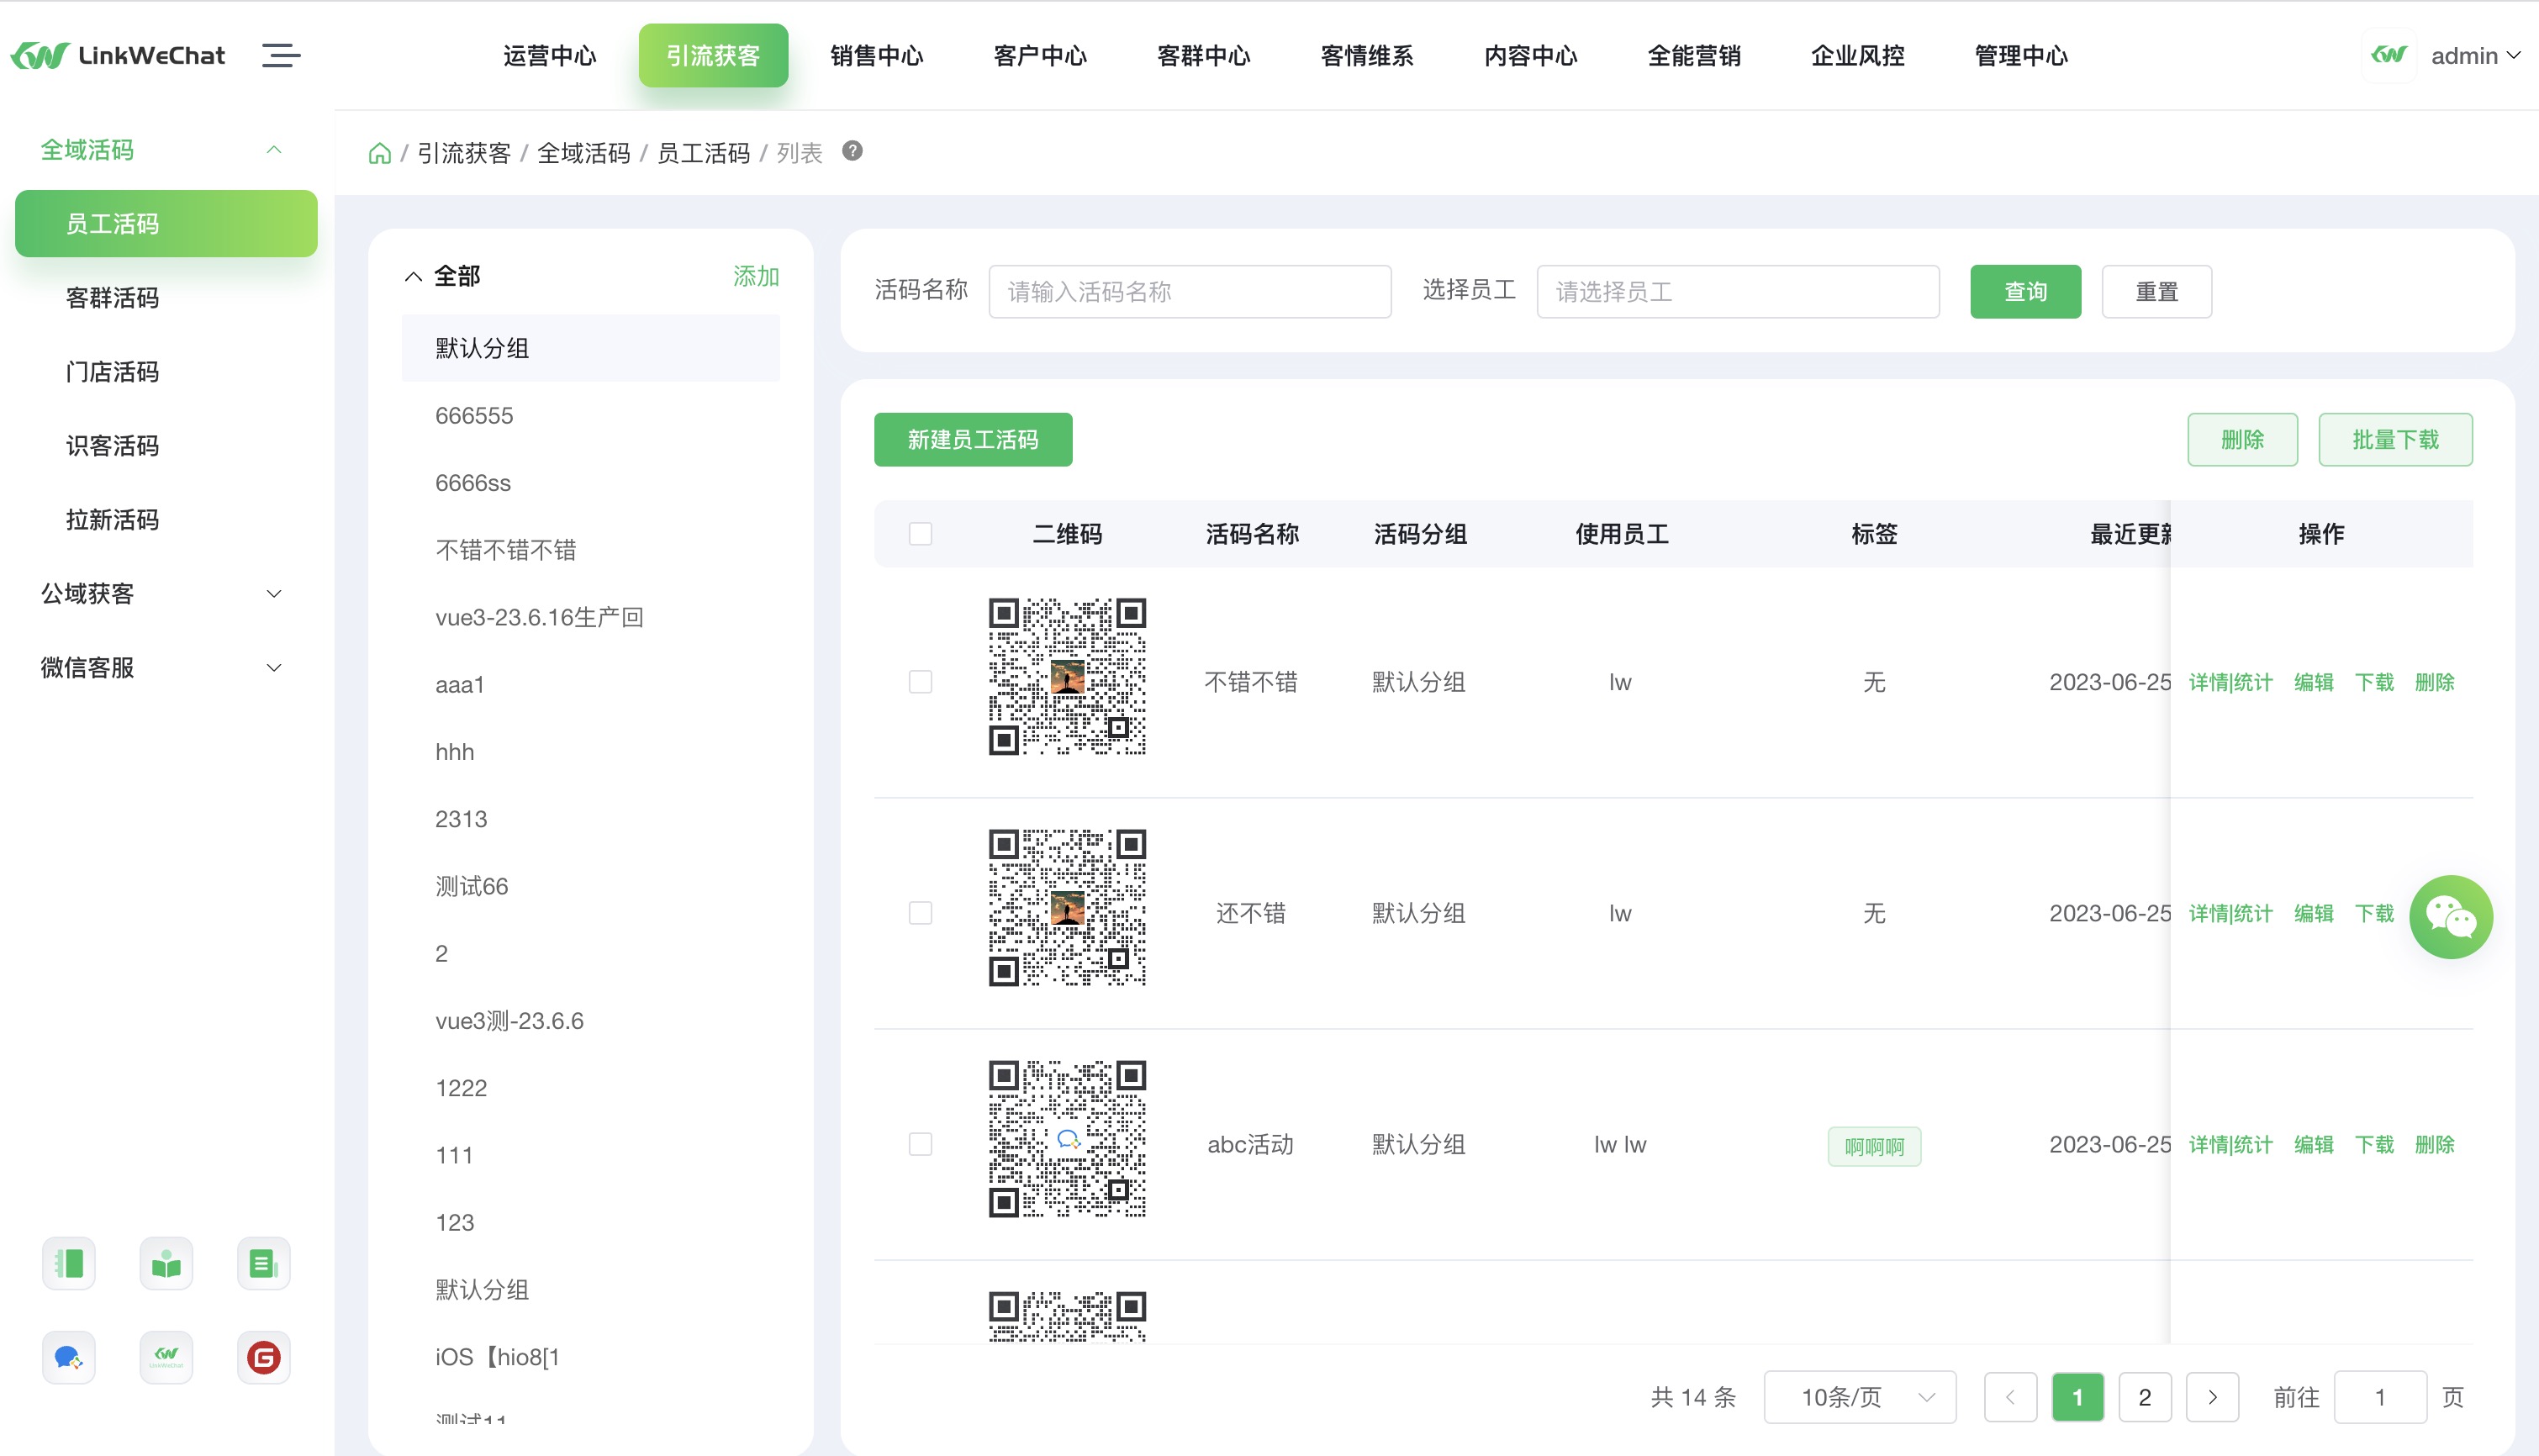Image resolution: width=2539 pixels, height=1456 pixels.
Task: Check the row checkbox for 还不错
Action: click(920, 913)
